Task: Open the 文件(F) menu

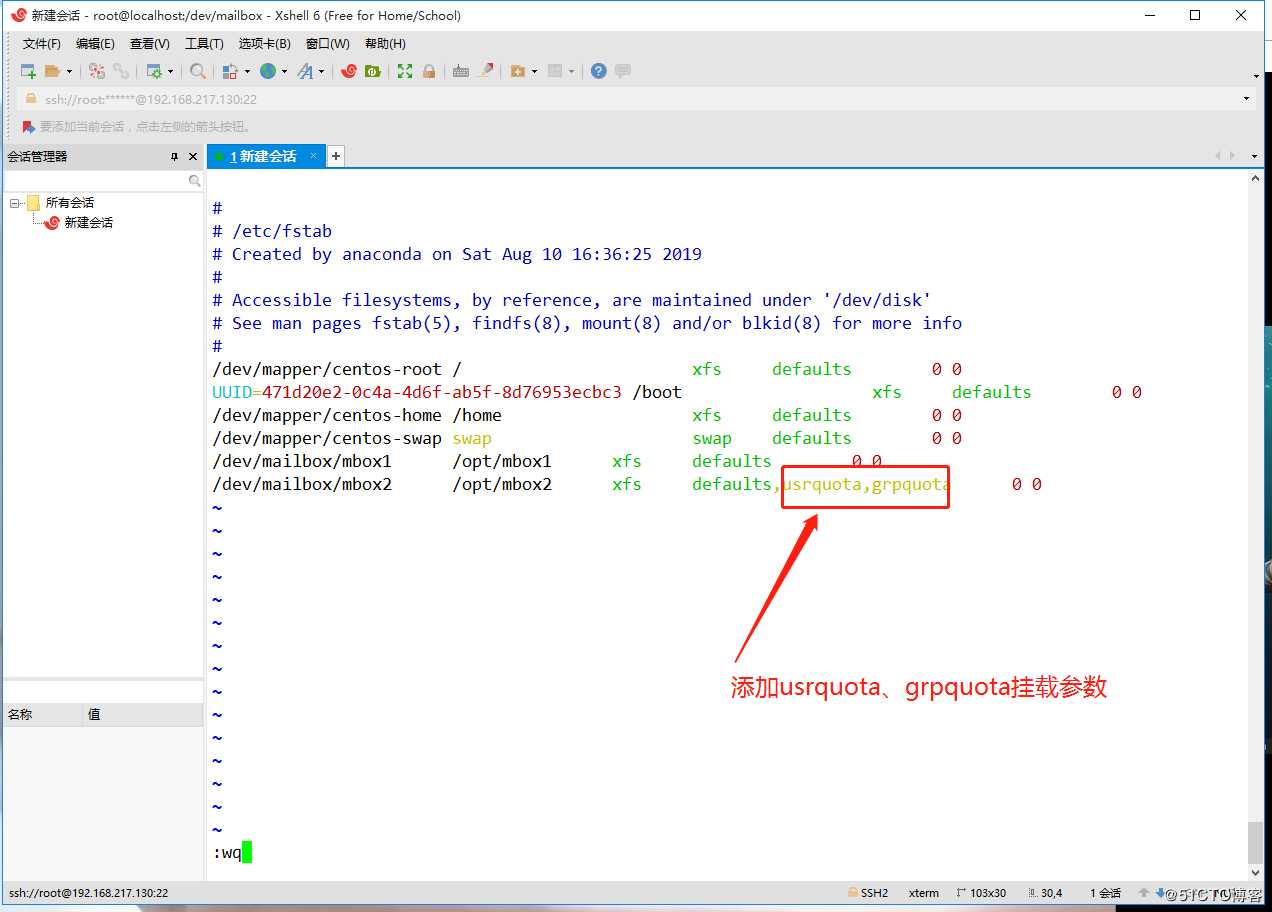Action: tap(42, 44)
